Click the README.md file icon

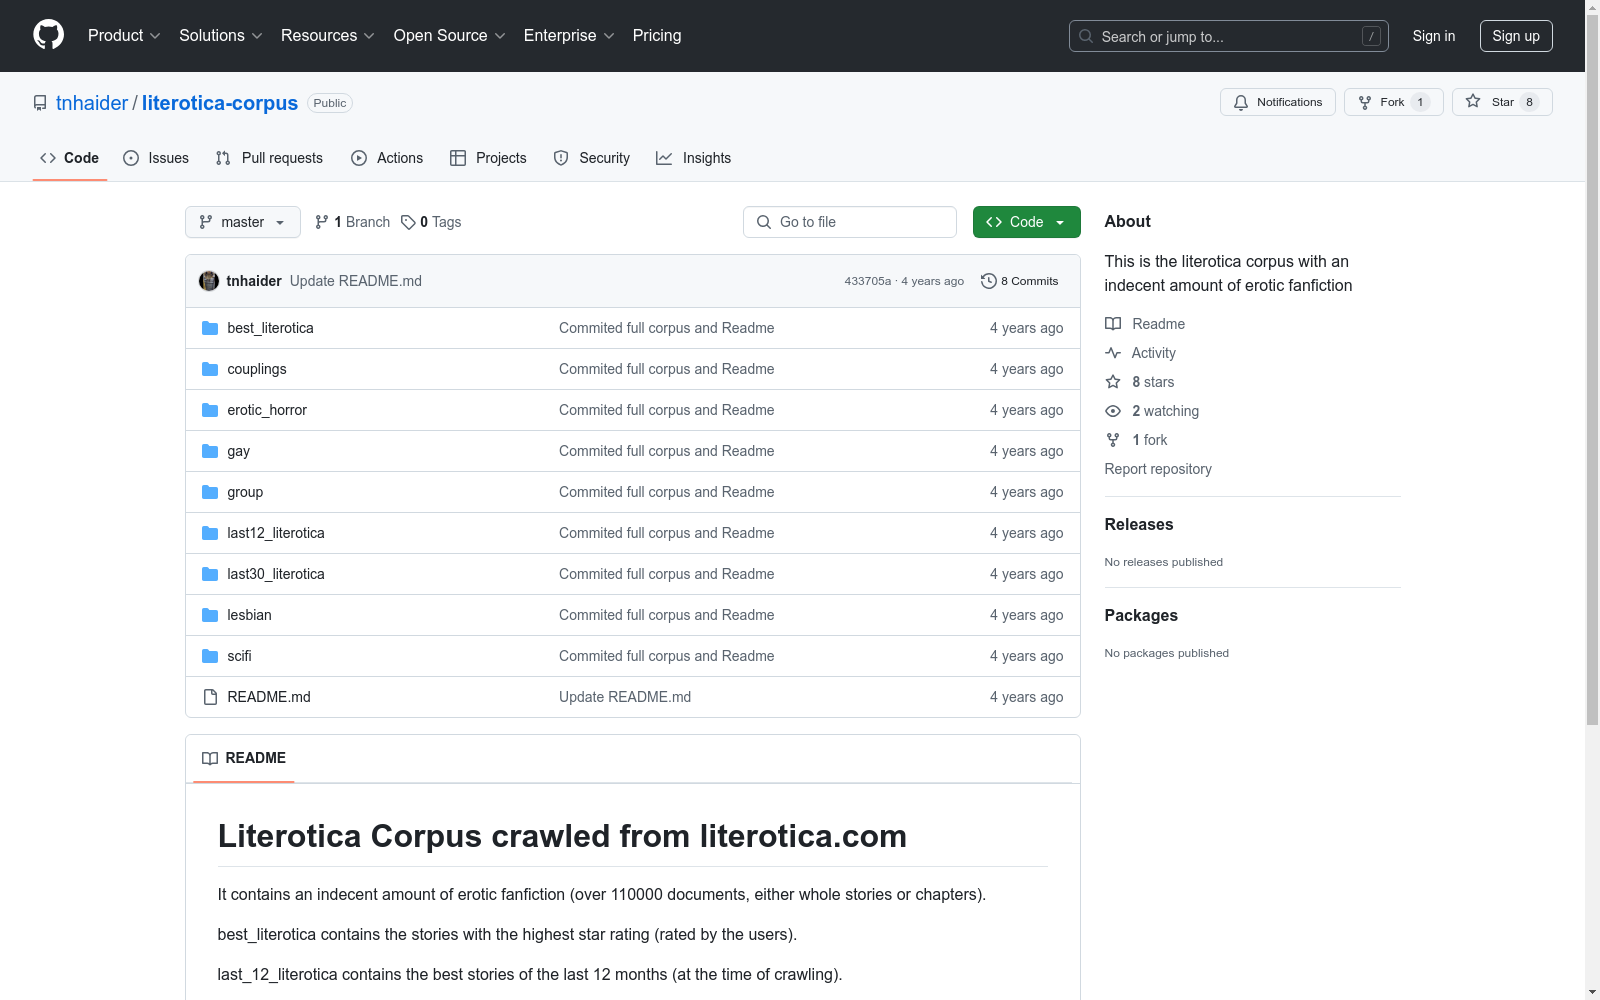[x=210, y=697]
